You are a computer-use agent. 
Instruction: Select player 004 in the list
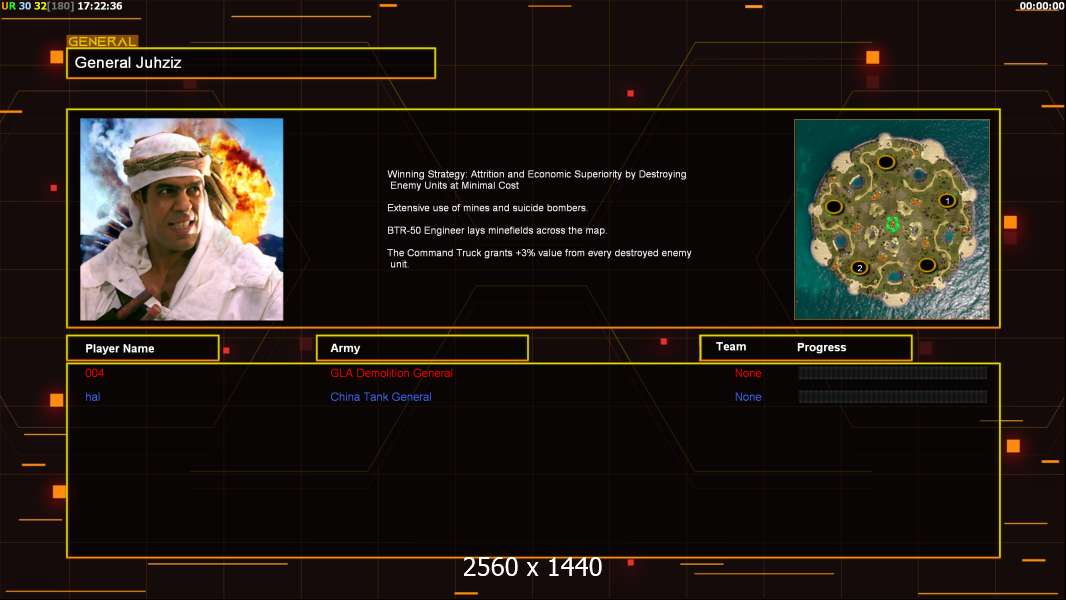pyautogui.click(x=94, y=373)
